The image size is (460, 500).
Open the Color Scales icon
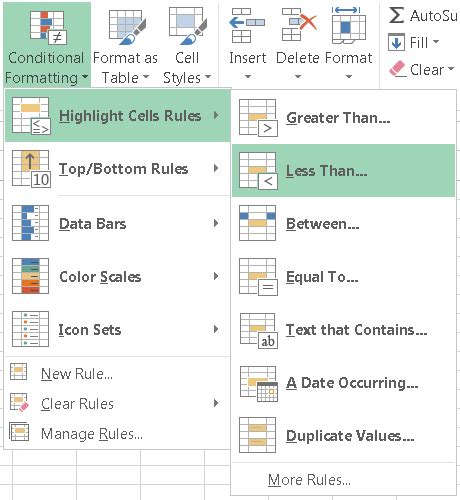point(30,276)
